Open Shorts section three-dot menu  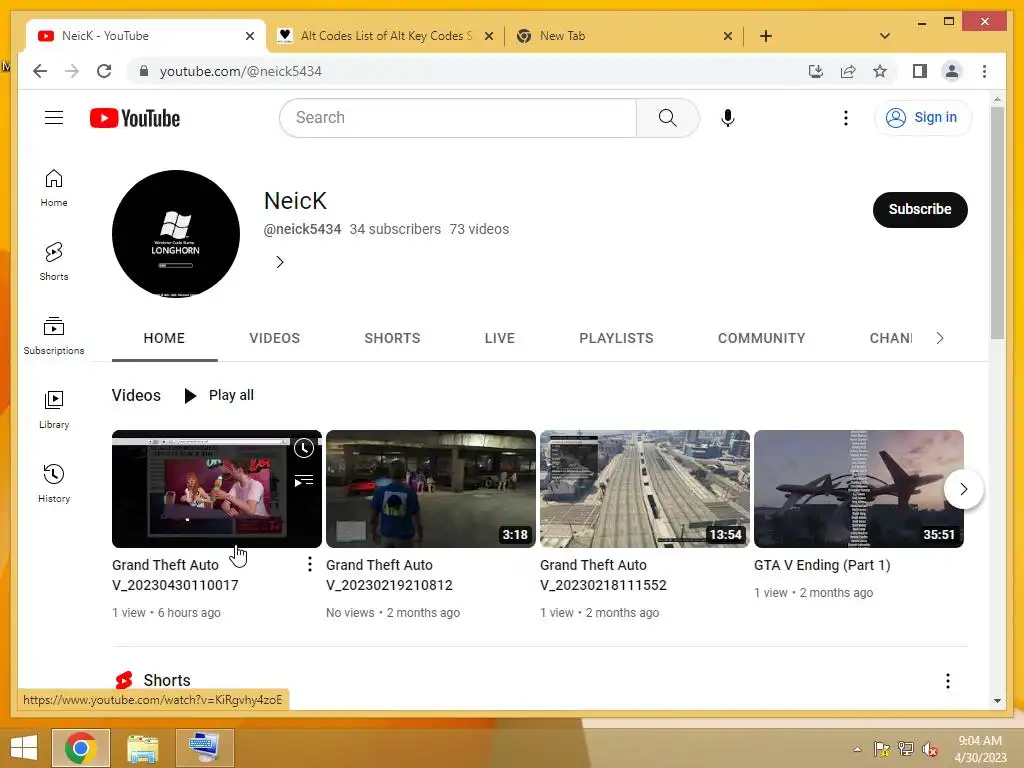pos(948,681)
